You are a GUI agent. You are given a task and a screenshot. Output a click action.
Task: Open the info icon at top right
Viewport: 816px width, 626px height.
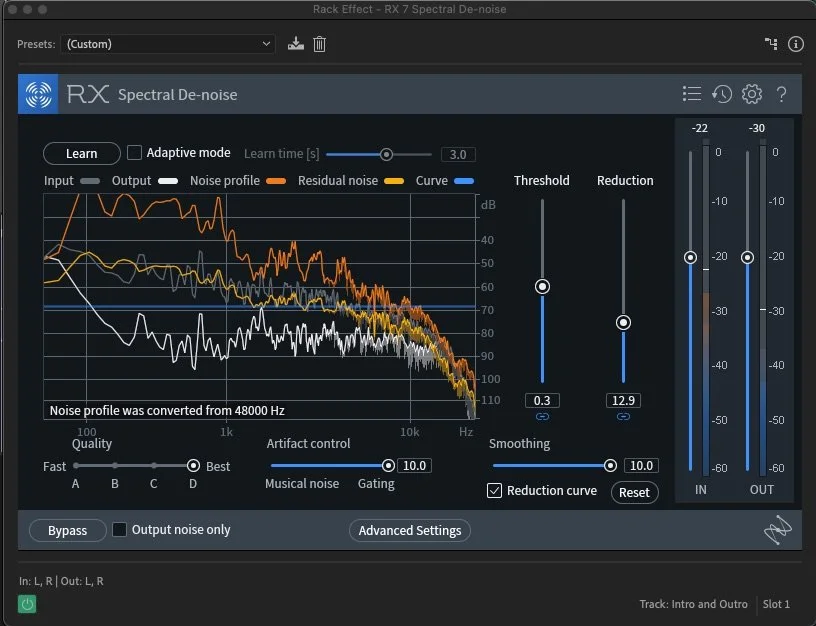(x=796, y=44)
